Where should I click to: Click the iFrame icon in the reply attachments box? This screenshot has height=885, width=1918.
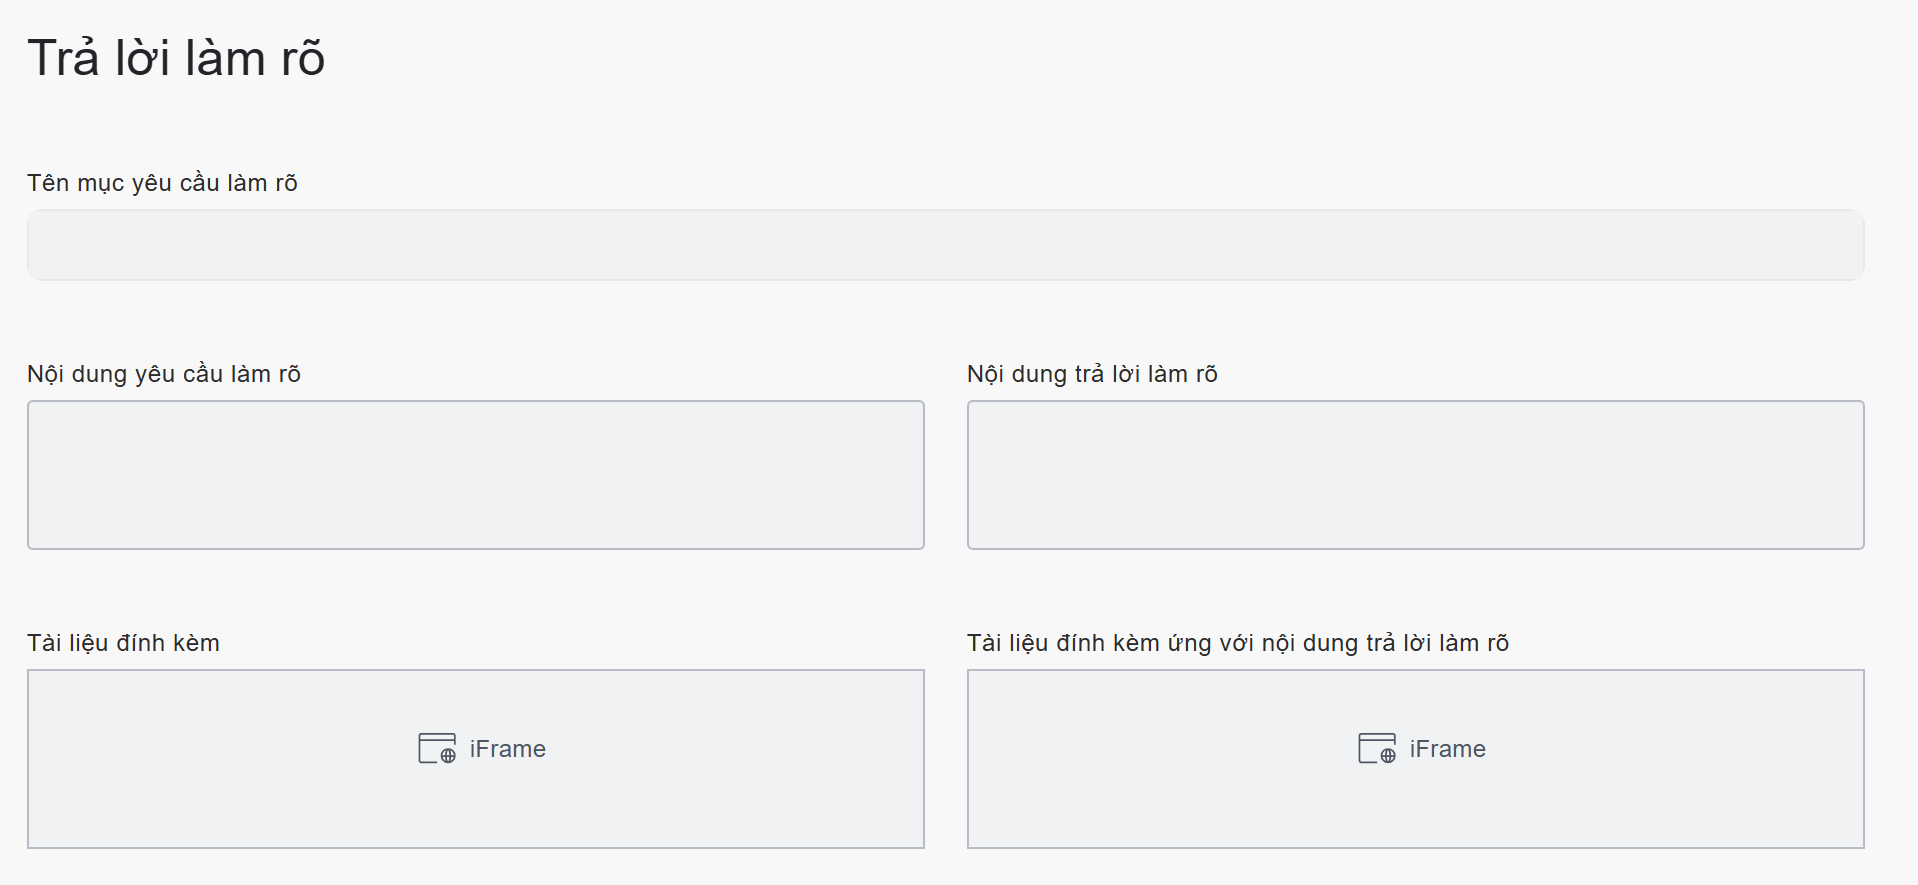1377,748
